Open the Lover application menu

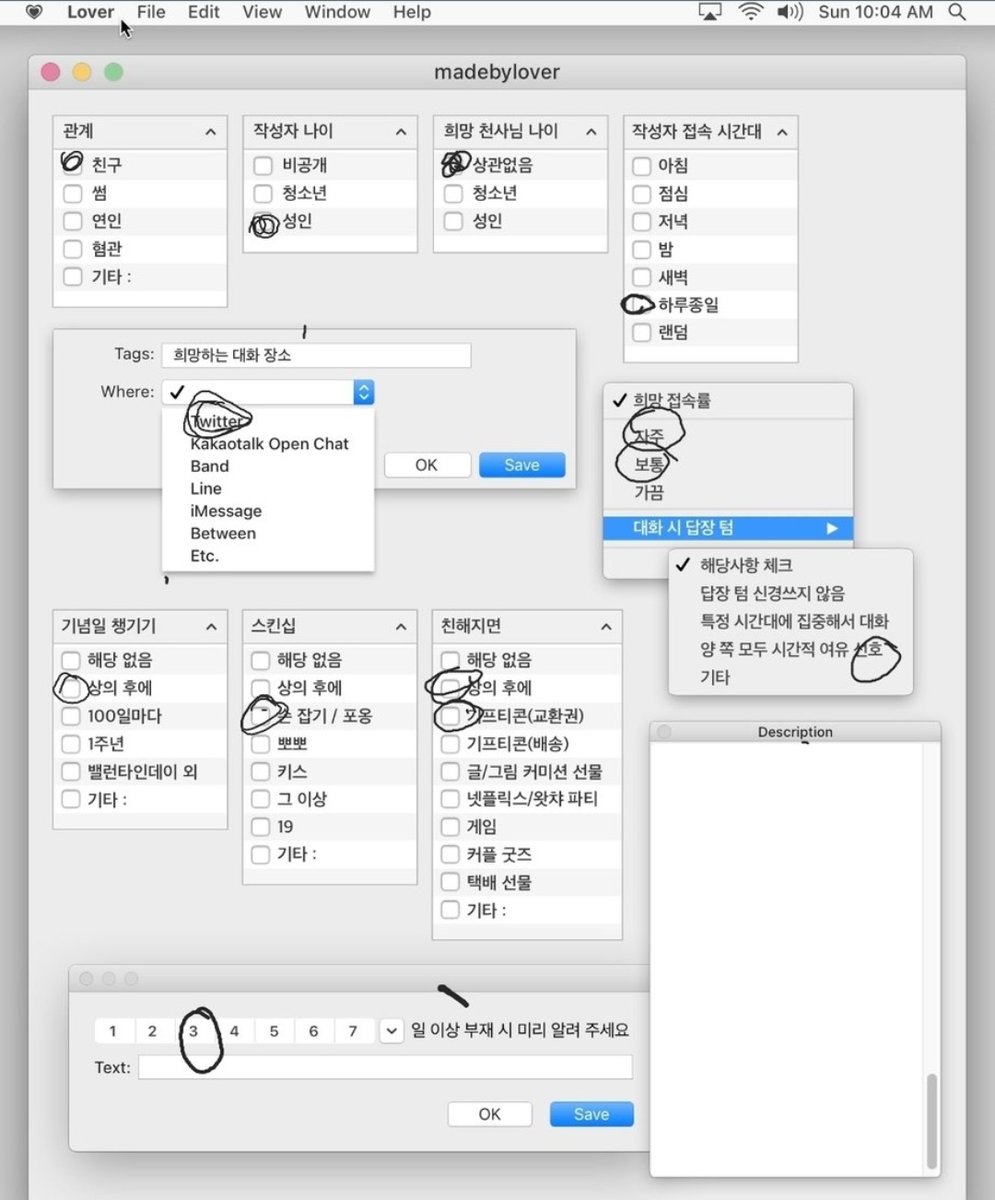click(91, 13)
